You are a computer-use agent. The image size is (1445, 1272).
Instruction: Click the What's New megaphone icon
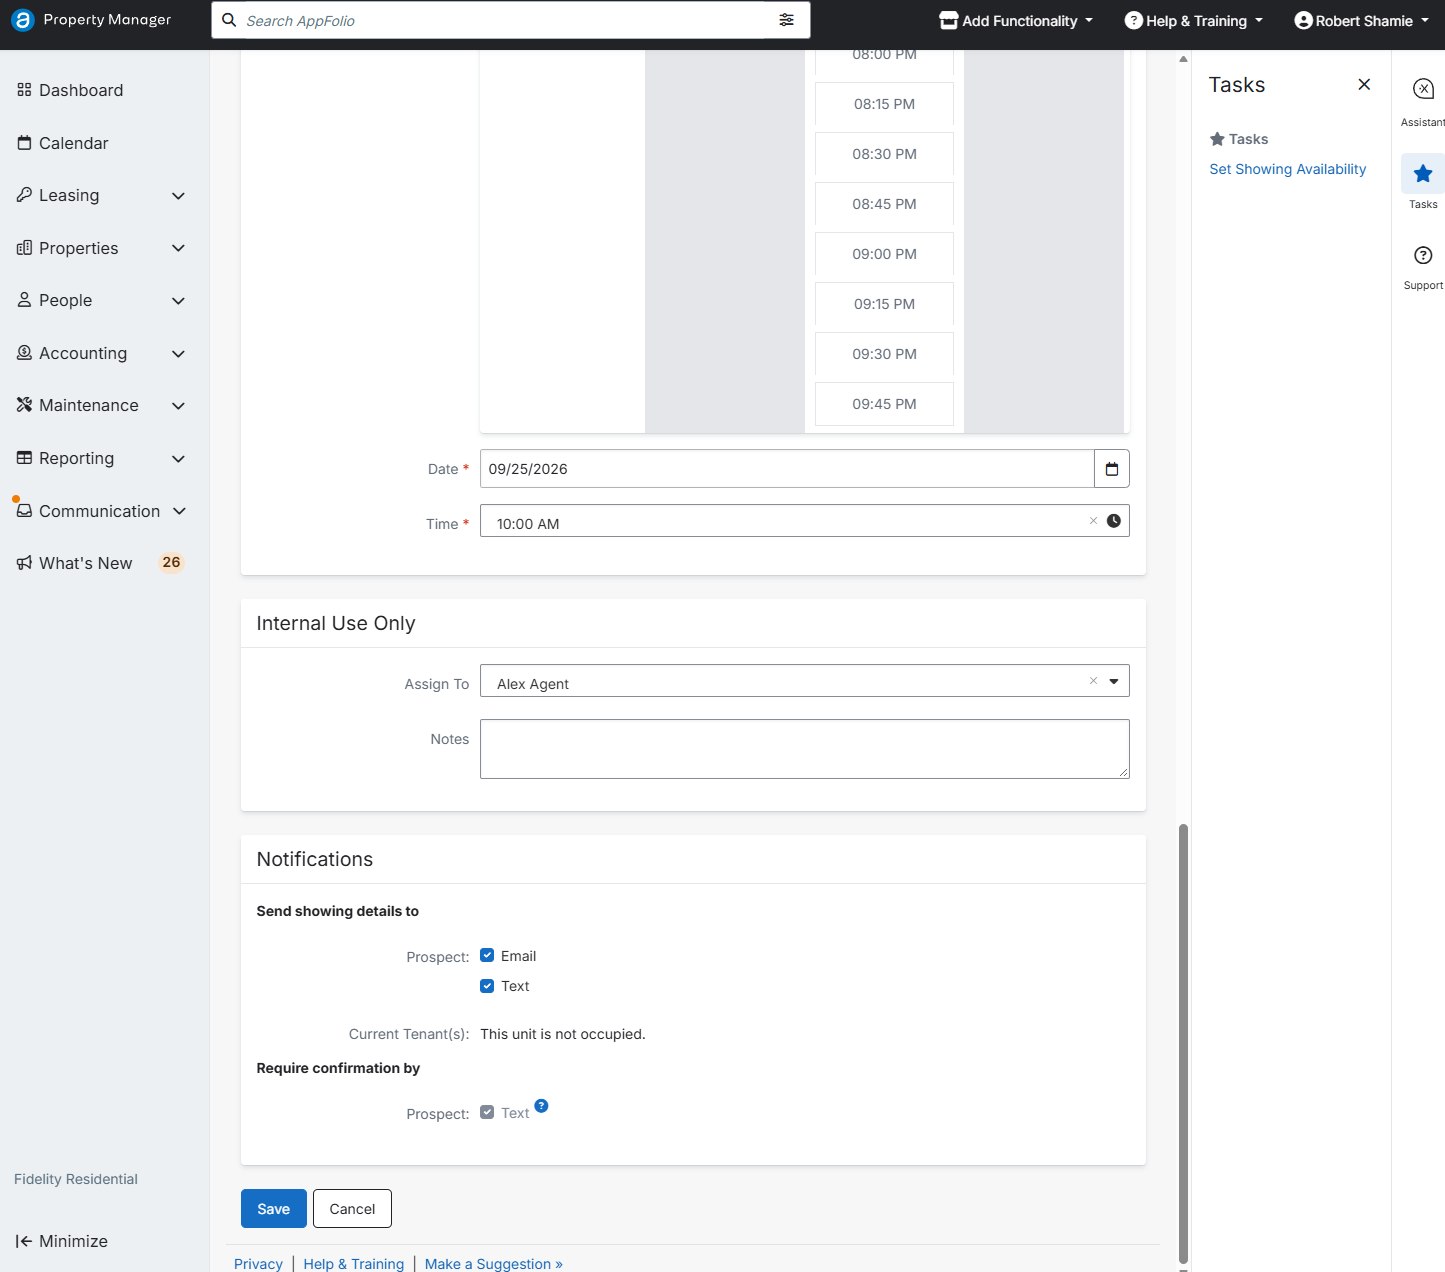(x=24, y=563)
